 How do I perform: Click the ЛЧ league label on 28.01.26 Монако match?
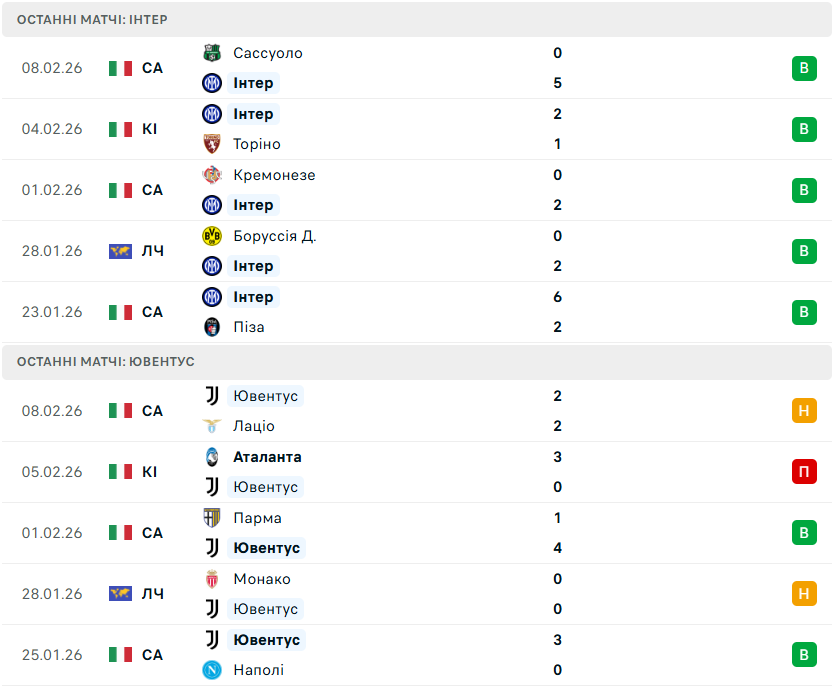coord(152,594)
